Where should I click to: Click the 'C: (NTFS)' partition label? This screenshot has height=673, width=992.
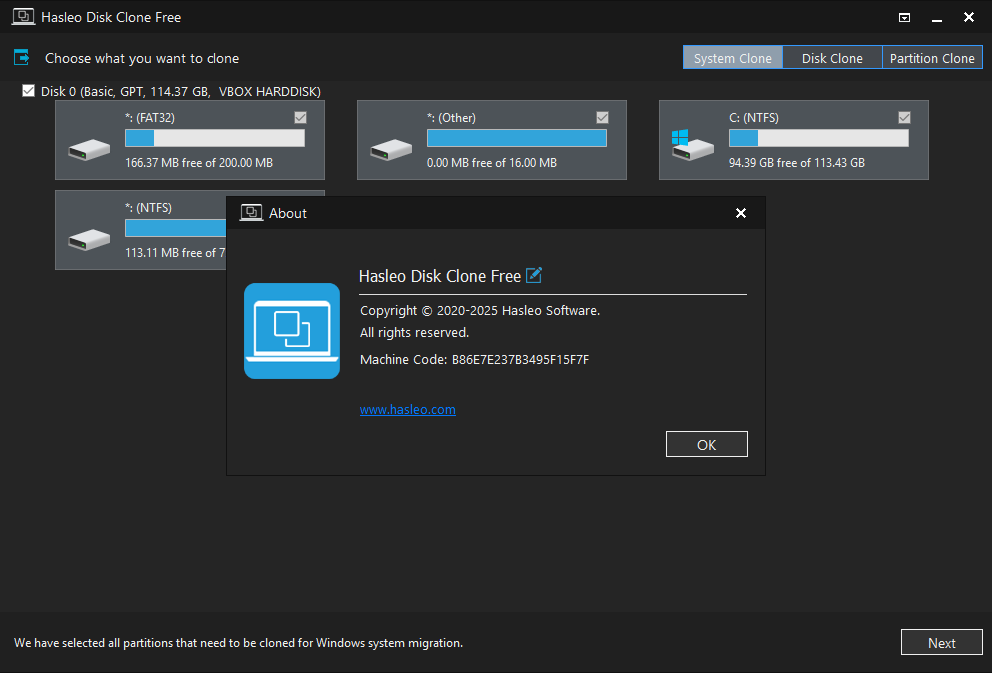(x=753, y=118)
